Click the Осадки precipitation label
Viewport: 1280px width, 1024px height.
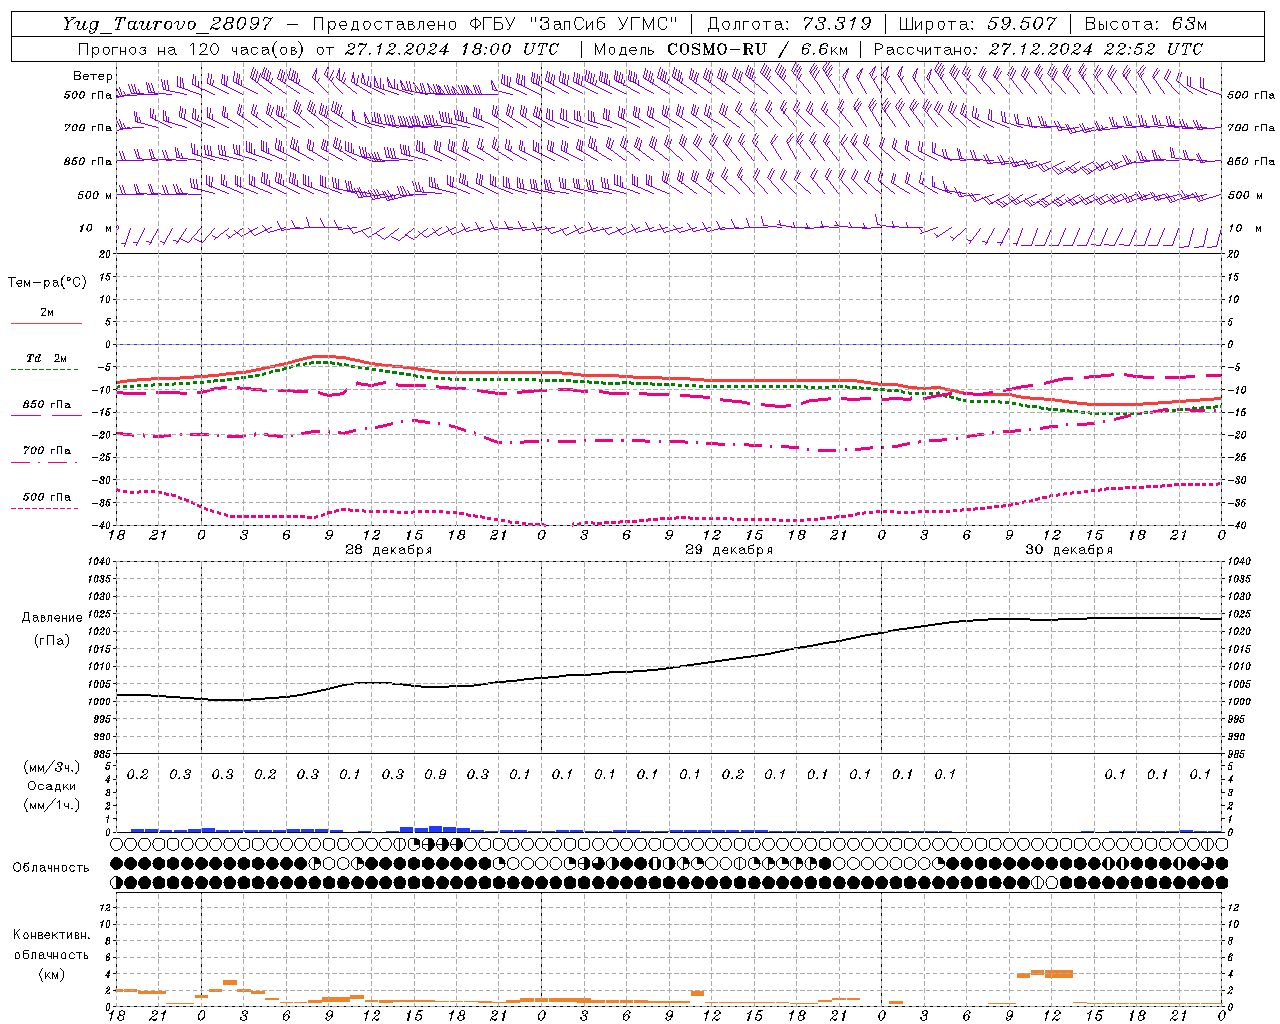coord(51,786)
